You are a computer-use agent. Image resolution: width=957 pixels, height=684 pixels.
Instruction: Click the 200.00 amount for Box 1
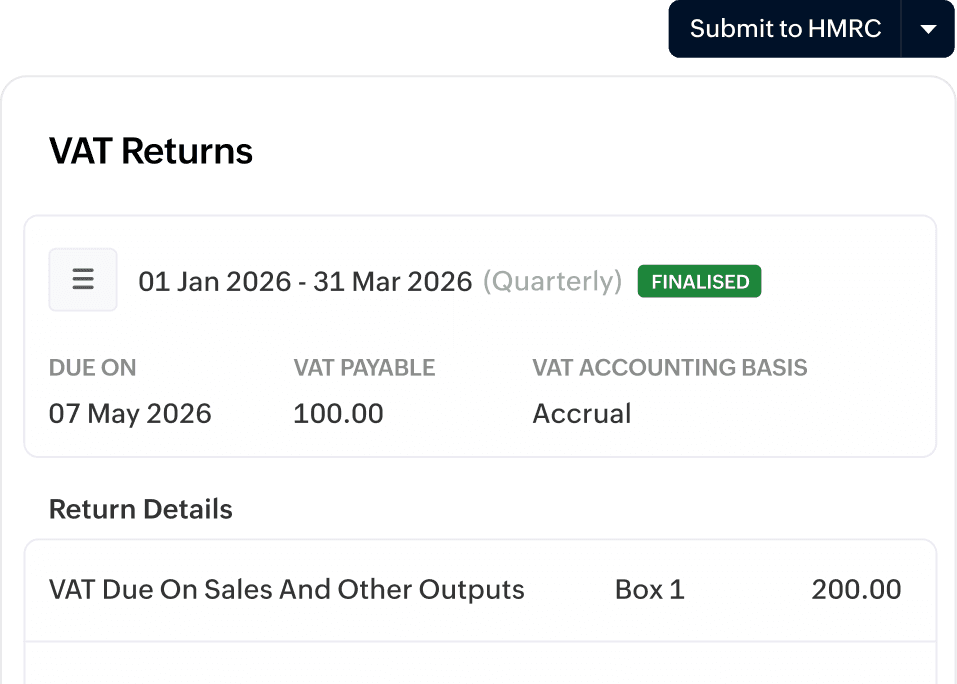tap(856, 590)
